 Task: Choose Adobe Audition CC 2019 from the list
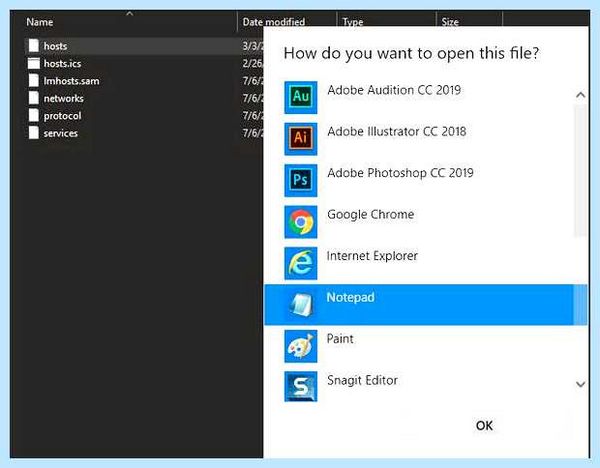394,90
